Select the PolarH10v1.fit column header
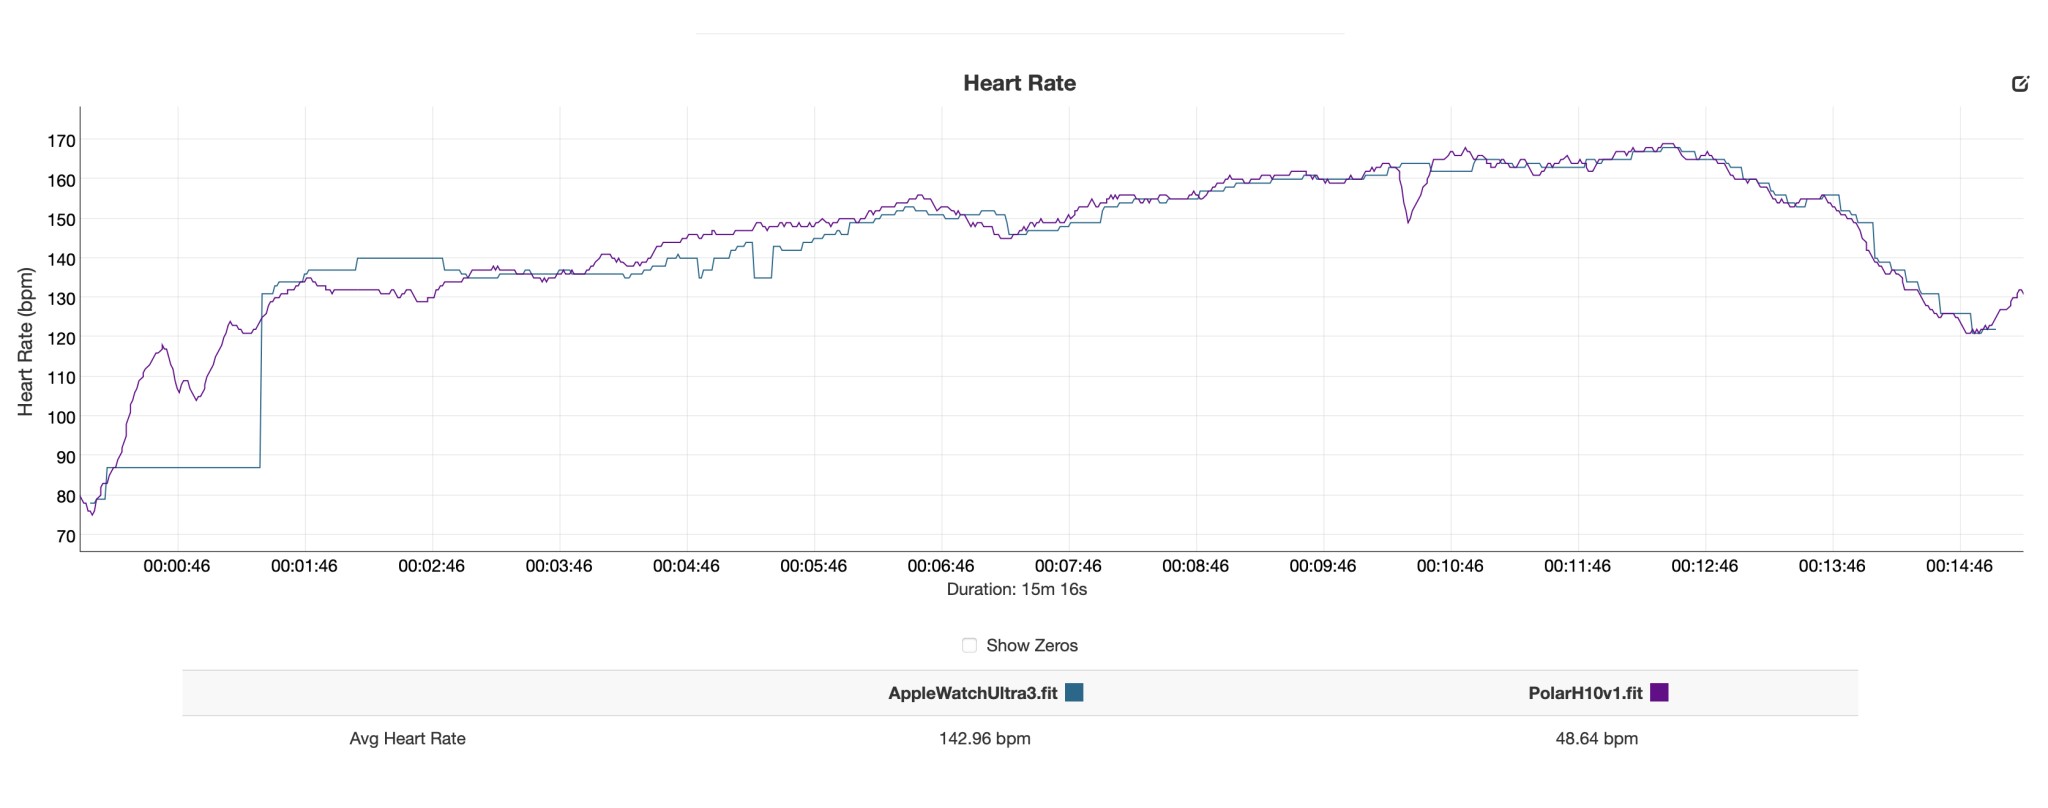Viewport: 2048px width, 808px height. click(1585, 693)
